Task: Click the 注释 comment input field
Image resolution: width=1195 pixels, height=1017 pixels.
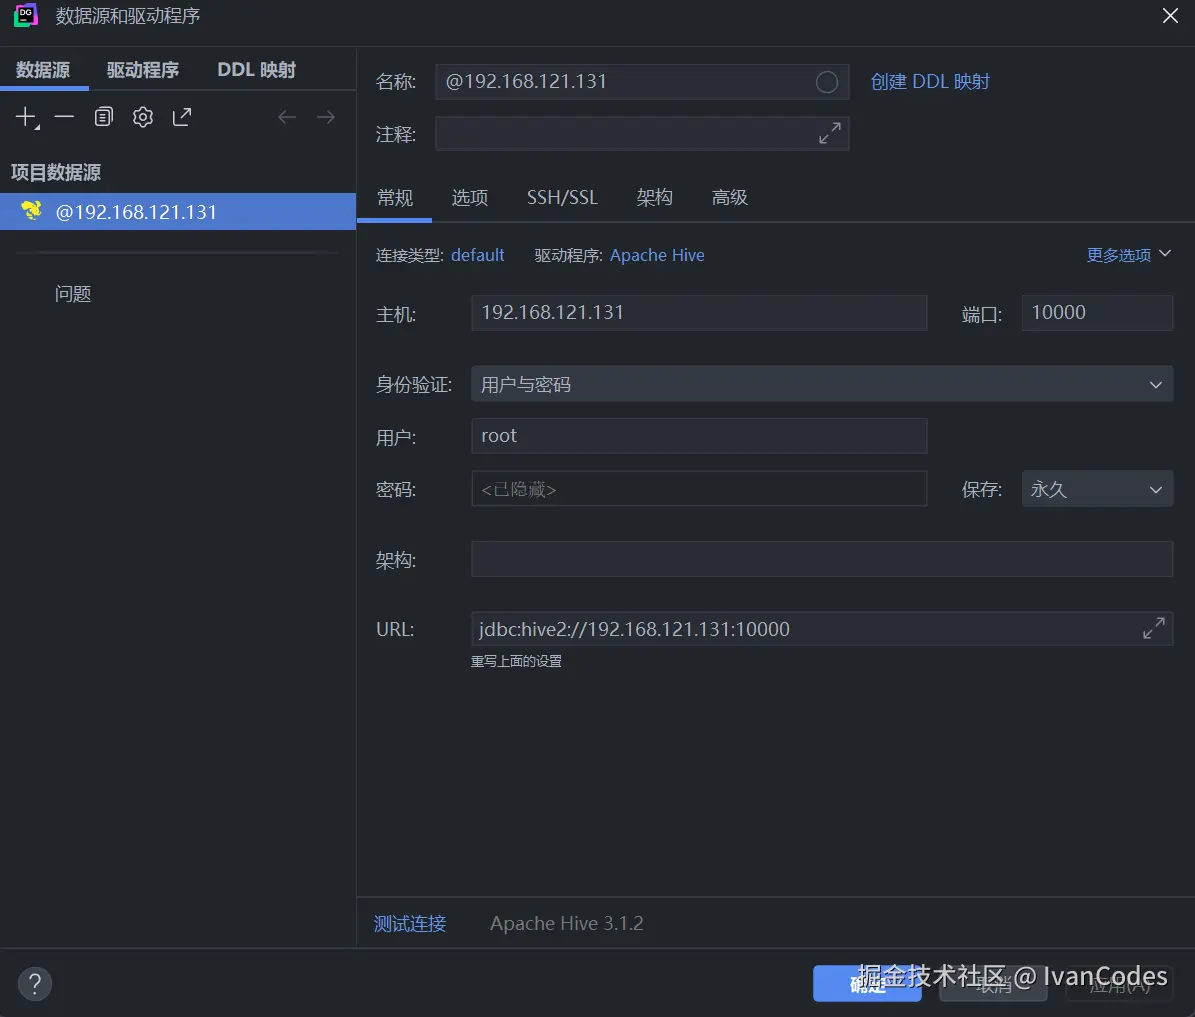Action: (642, 133)
